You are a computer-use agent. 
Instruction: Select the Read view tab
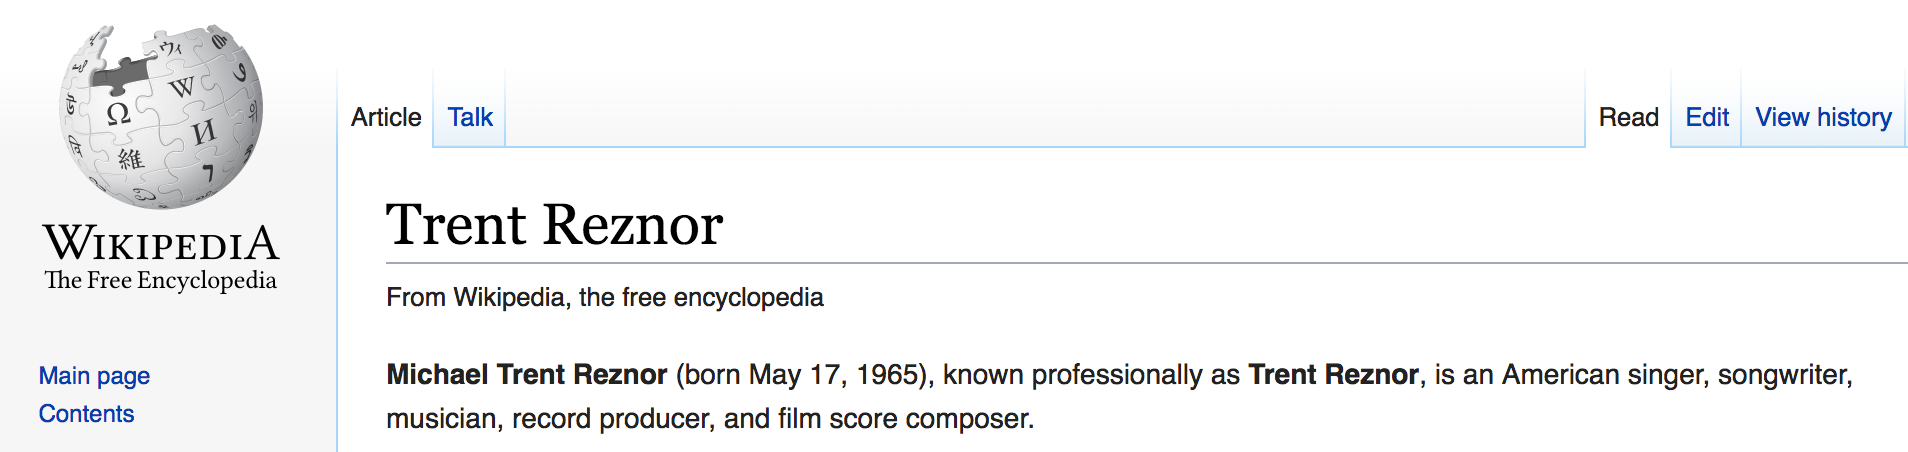pyautogui.click(x=1628, y=118)
